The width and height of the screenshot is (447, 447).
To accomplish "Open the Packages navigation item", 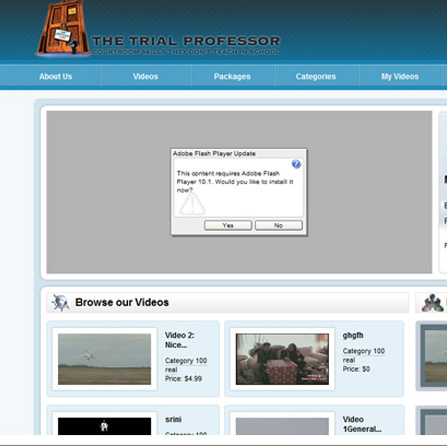I will click(232, 76).
